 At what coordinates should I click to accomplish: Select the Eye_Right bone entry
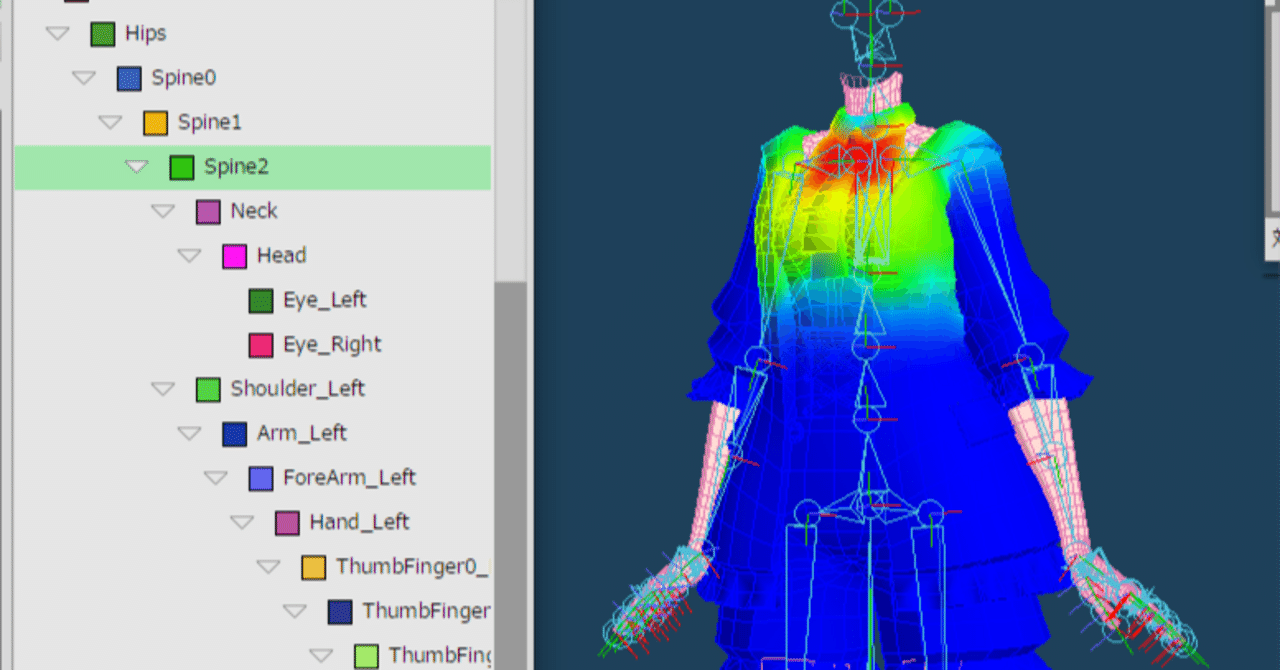point(332,345)
